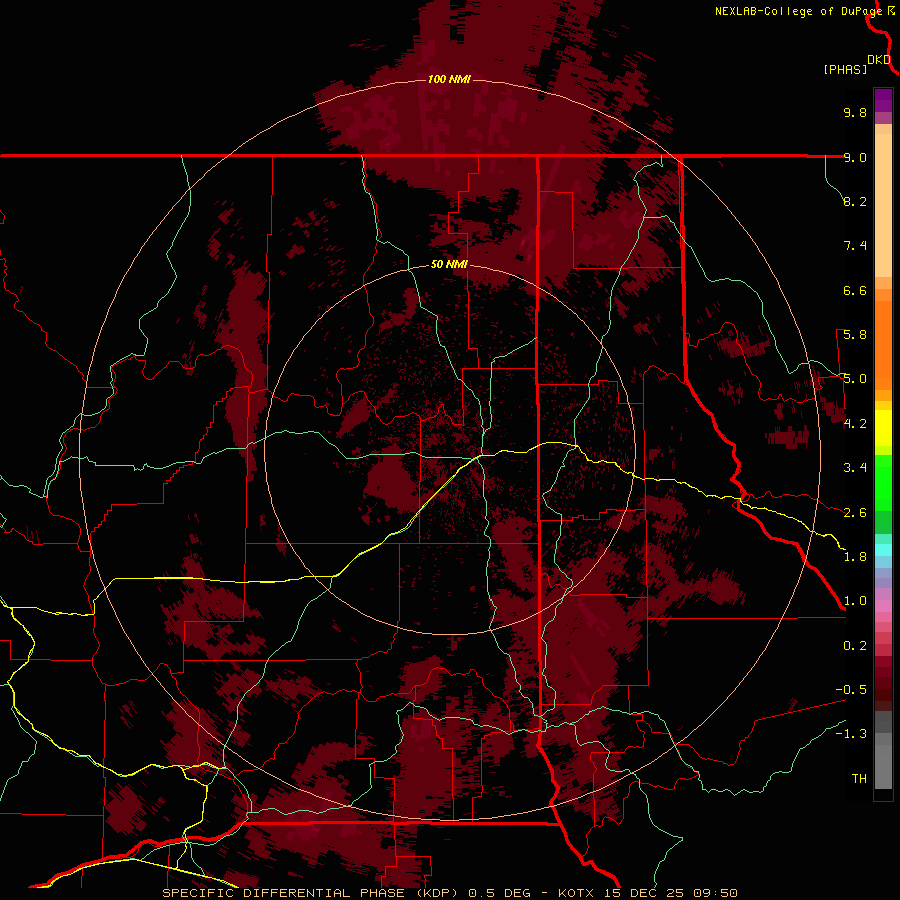Screen dimensions: 900x900
Task: Click the 50 NMI range ring label
Action: pyautogui.click(x=449, y=265)
